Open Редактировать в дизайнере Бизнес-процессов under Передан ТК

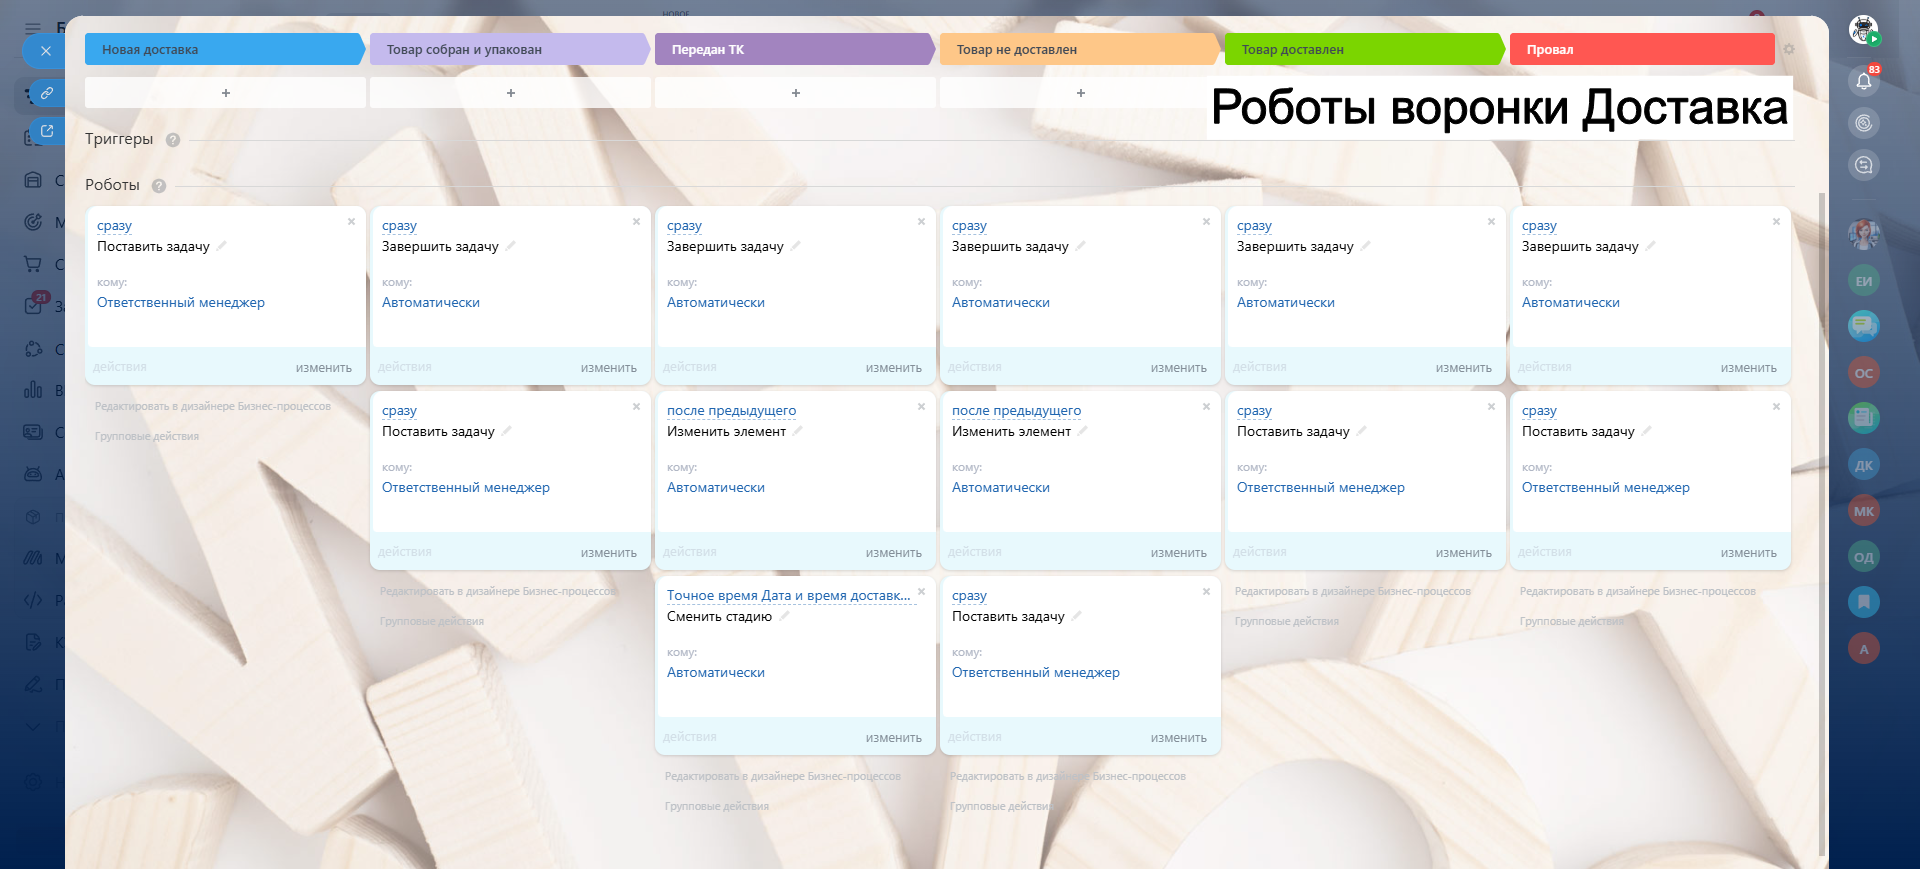(783, 776)
